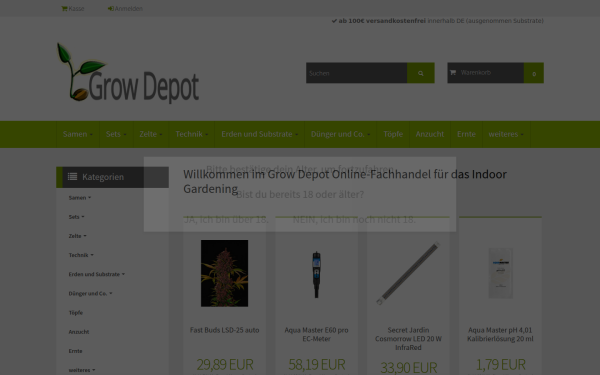Click the Grow Depot logo

pos(128,72)
